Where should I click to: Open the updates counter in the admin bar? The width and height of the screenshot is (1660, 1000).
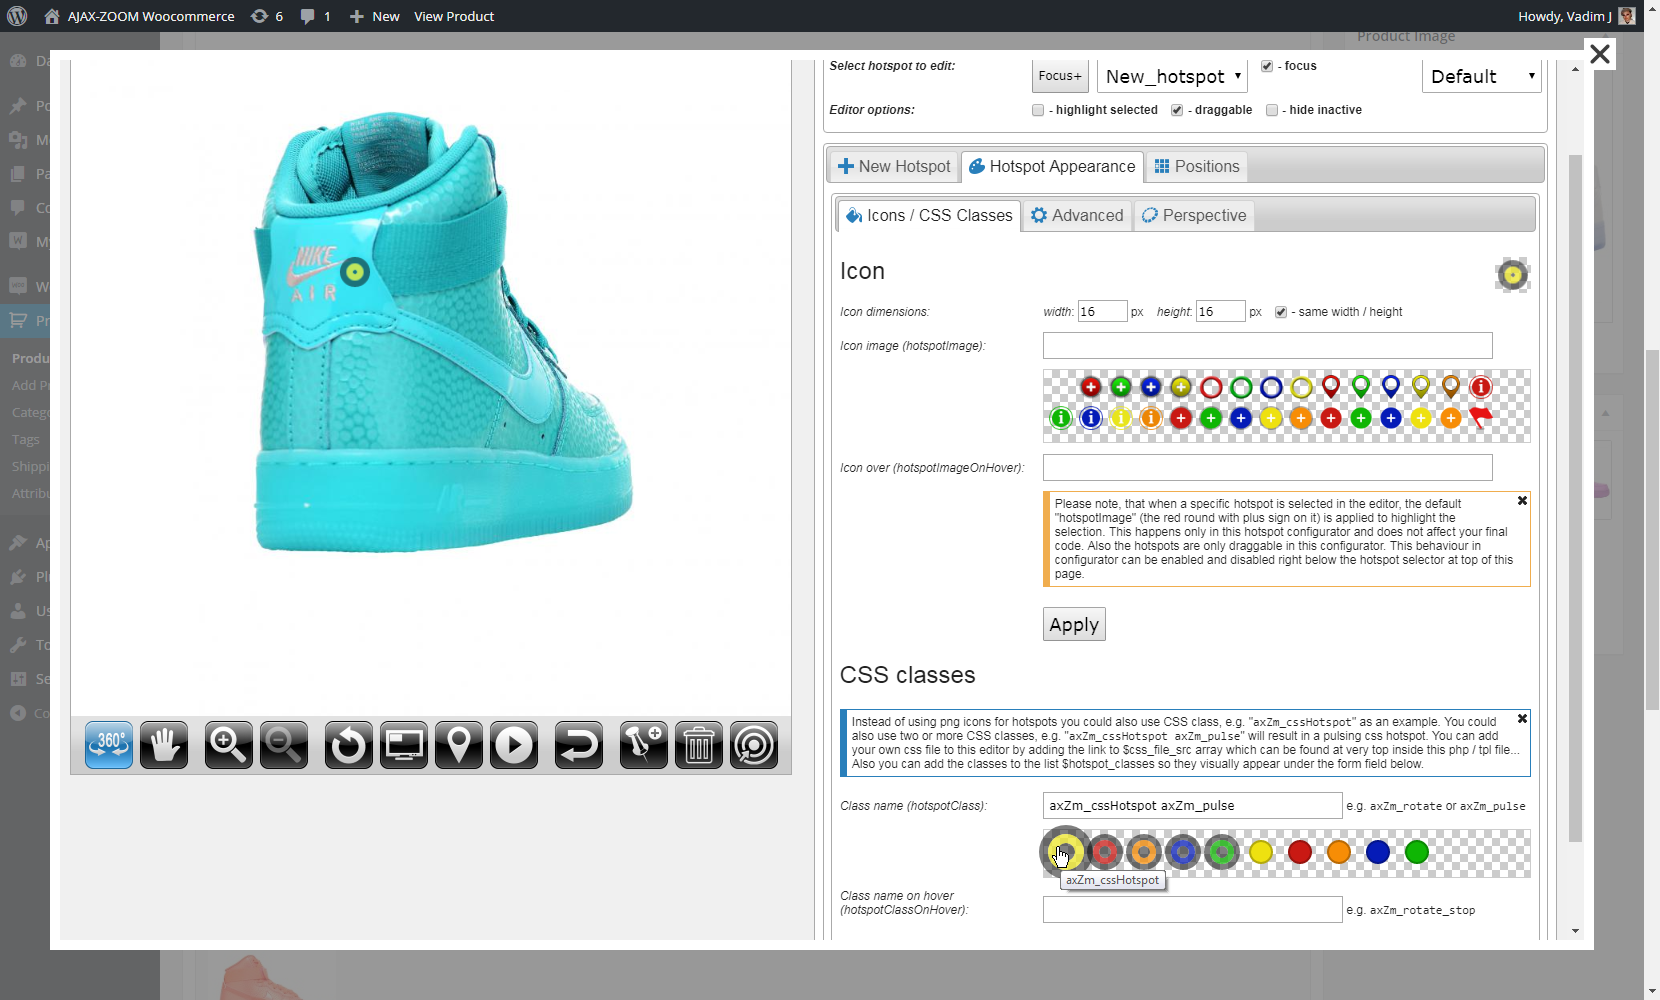coord(267,16)
